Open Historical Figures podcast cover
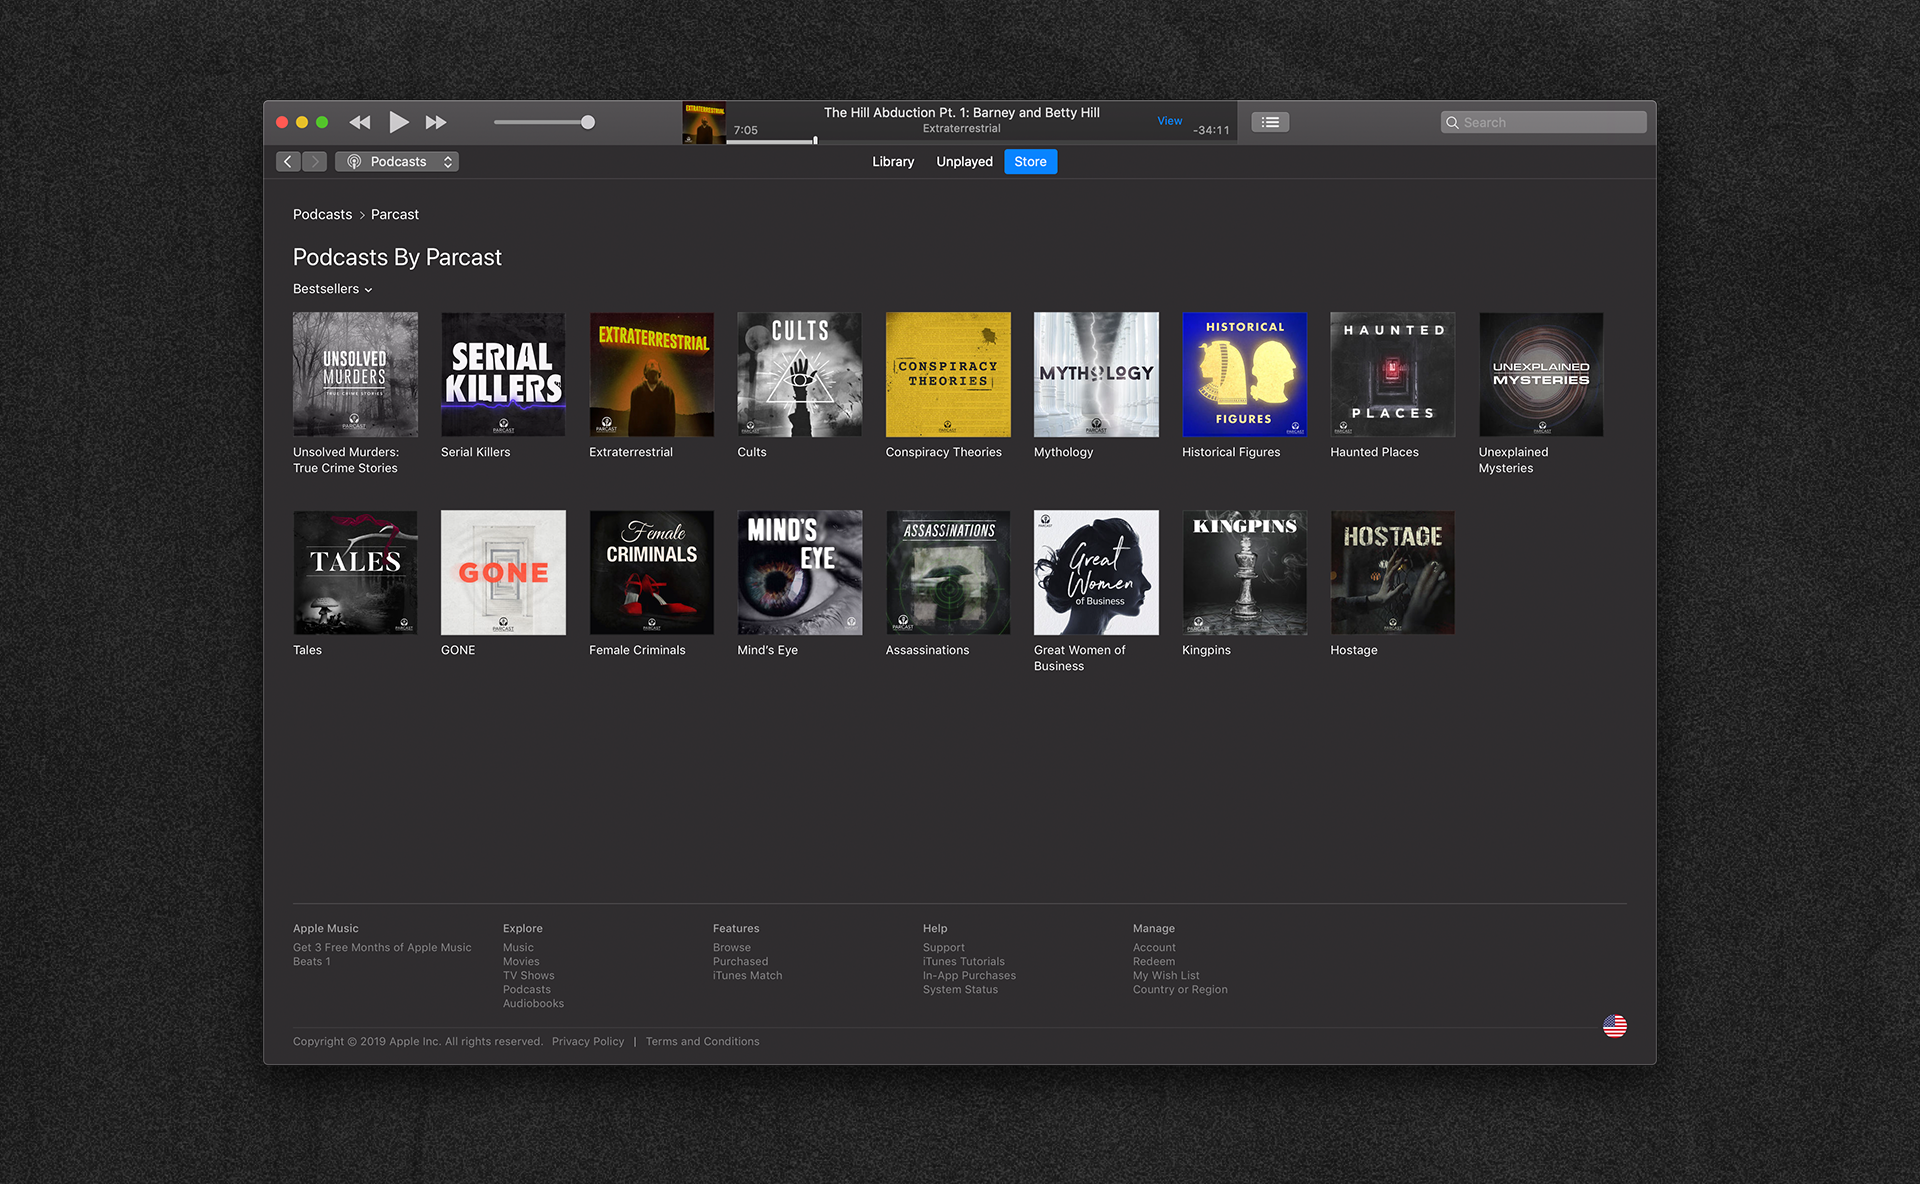This screenshot has height=1184, width=1920. click(1244, 374)
